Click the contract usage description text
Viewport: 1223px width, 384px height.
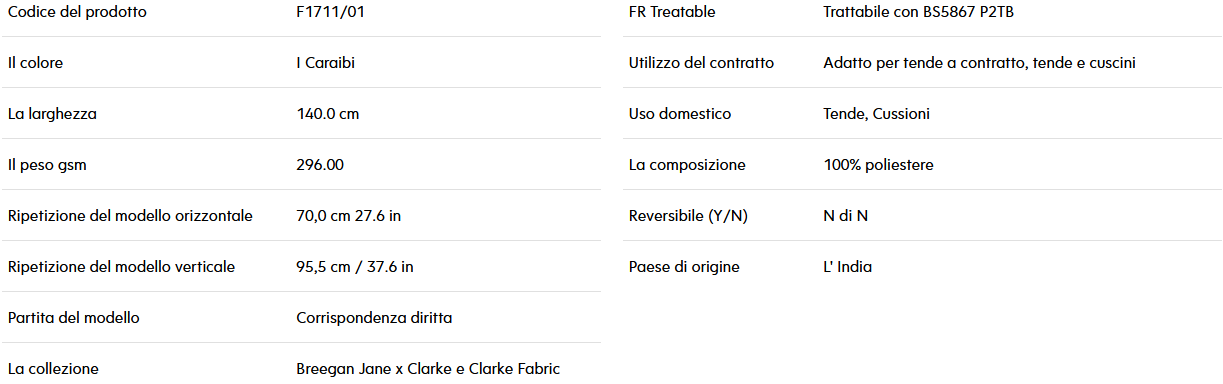point(980,63)
